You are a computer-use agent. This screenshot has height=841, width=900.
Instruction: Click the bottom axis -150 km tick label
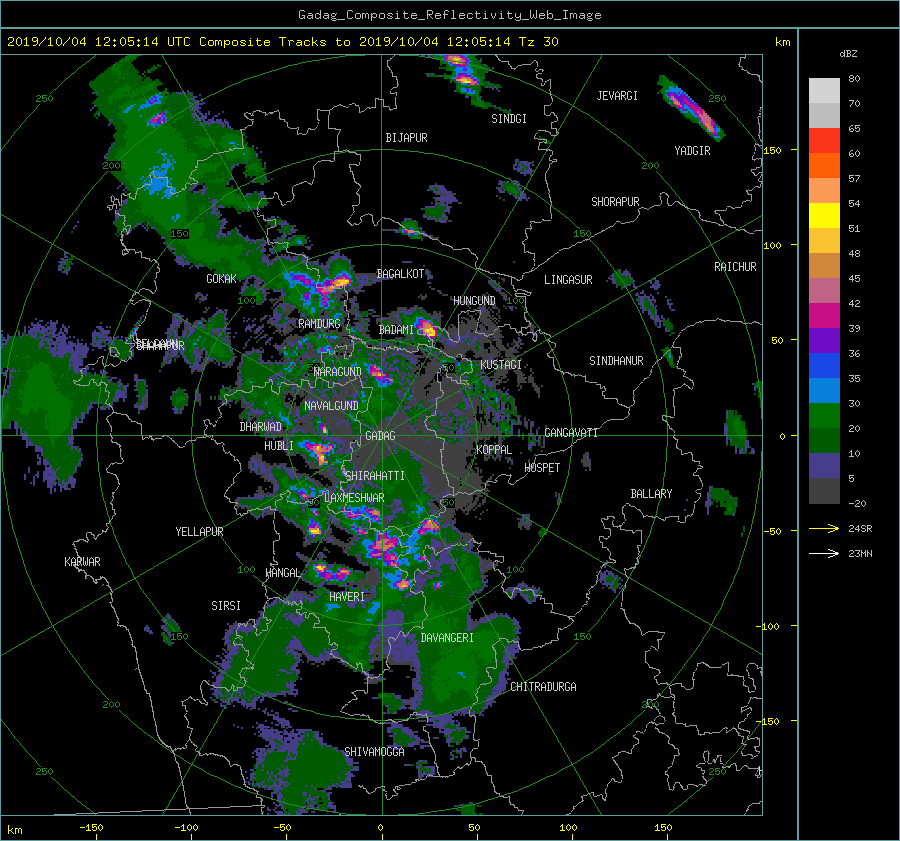[91, 828]
